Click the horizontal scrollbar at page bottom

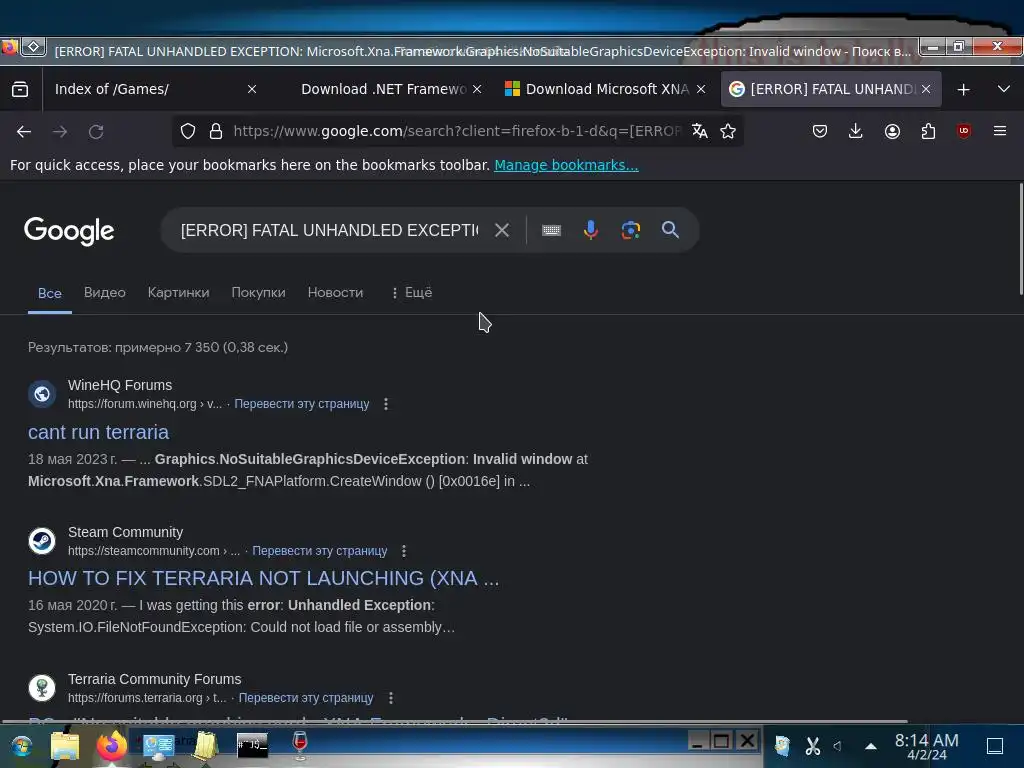click(x=455, y=721)
